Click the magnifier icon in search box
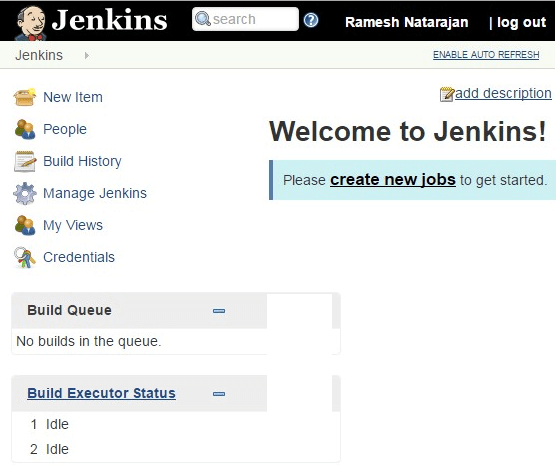556x465 pixels. [x=203, y=19]
